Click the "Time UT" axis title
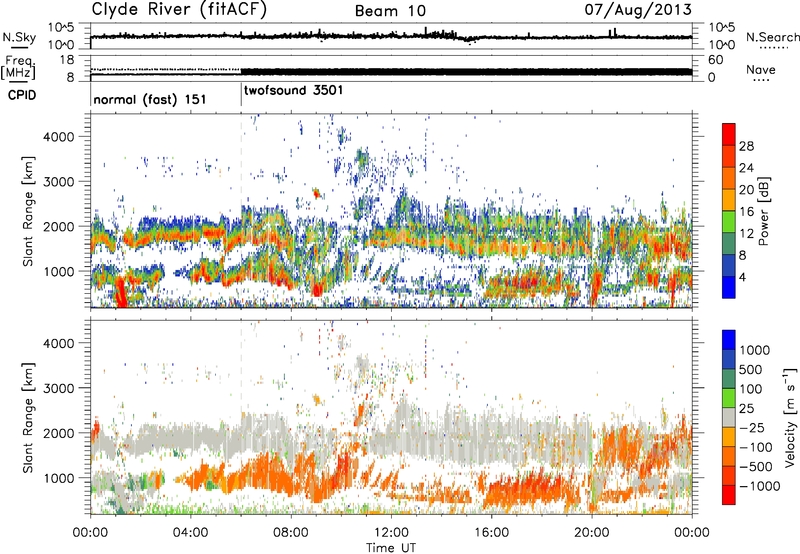The height and width of the screenshot is (554, 800). pos(391,548)
